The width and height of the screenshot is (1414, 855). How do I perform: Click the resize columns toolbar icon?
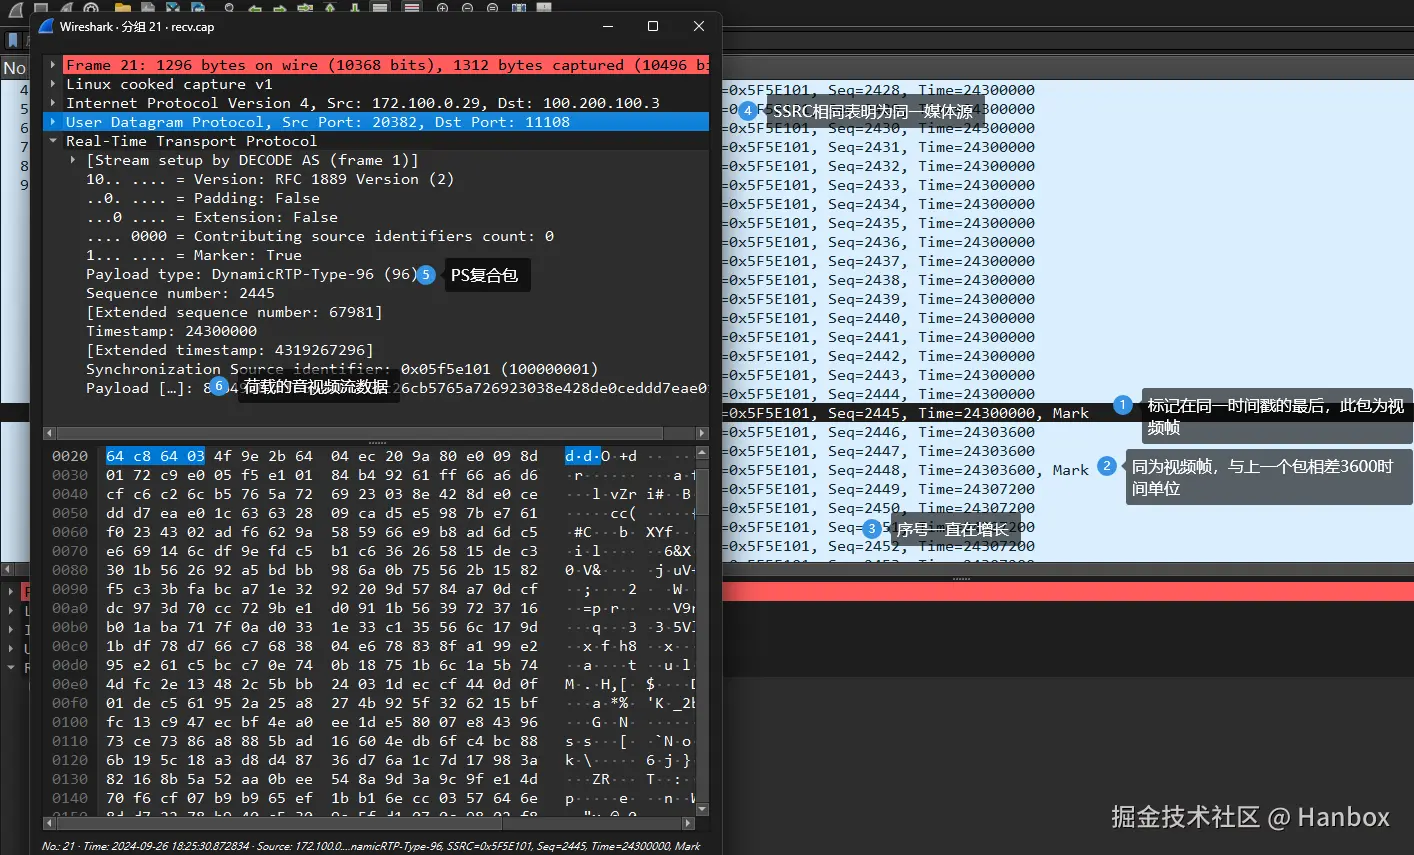pos(519,7)
